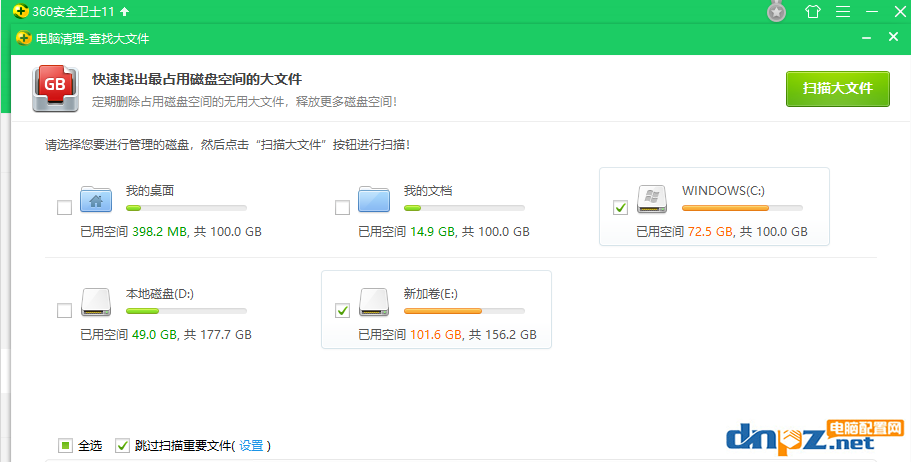Click the 我的桌面 usage bar
This screenshot has height=462, width=911.
point(186,207)
